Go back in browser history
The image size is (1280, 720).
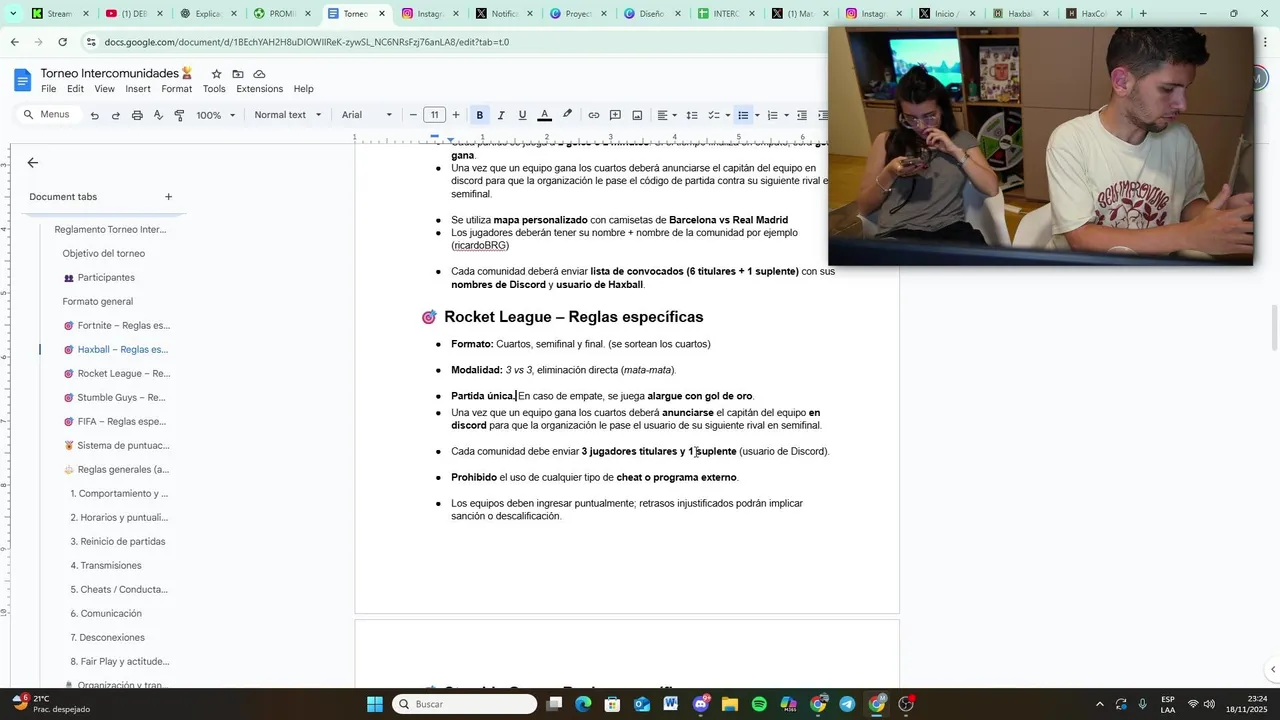click(x=14, y=42)
